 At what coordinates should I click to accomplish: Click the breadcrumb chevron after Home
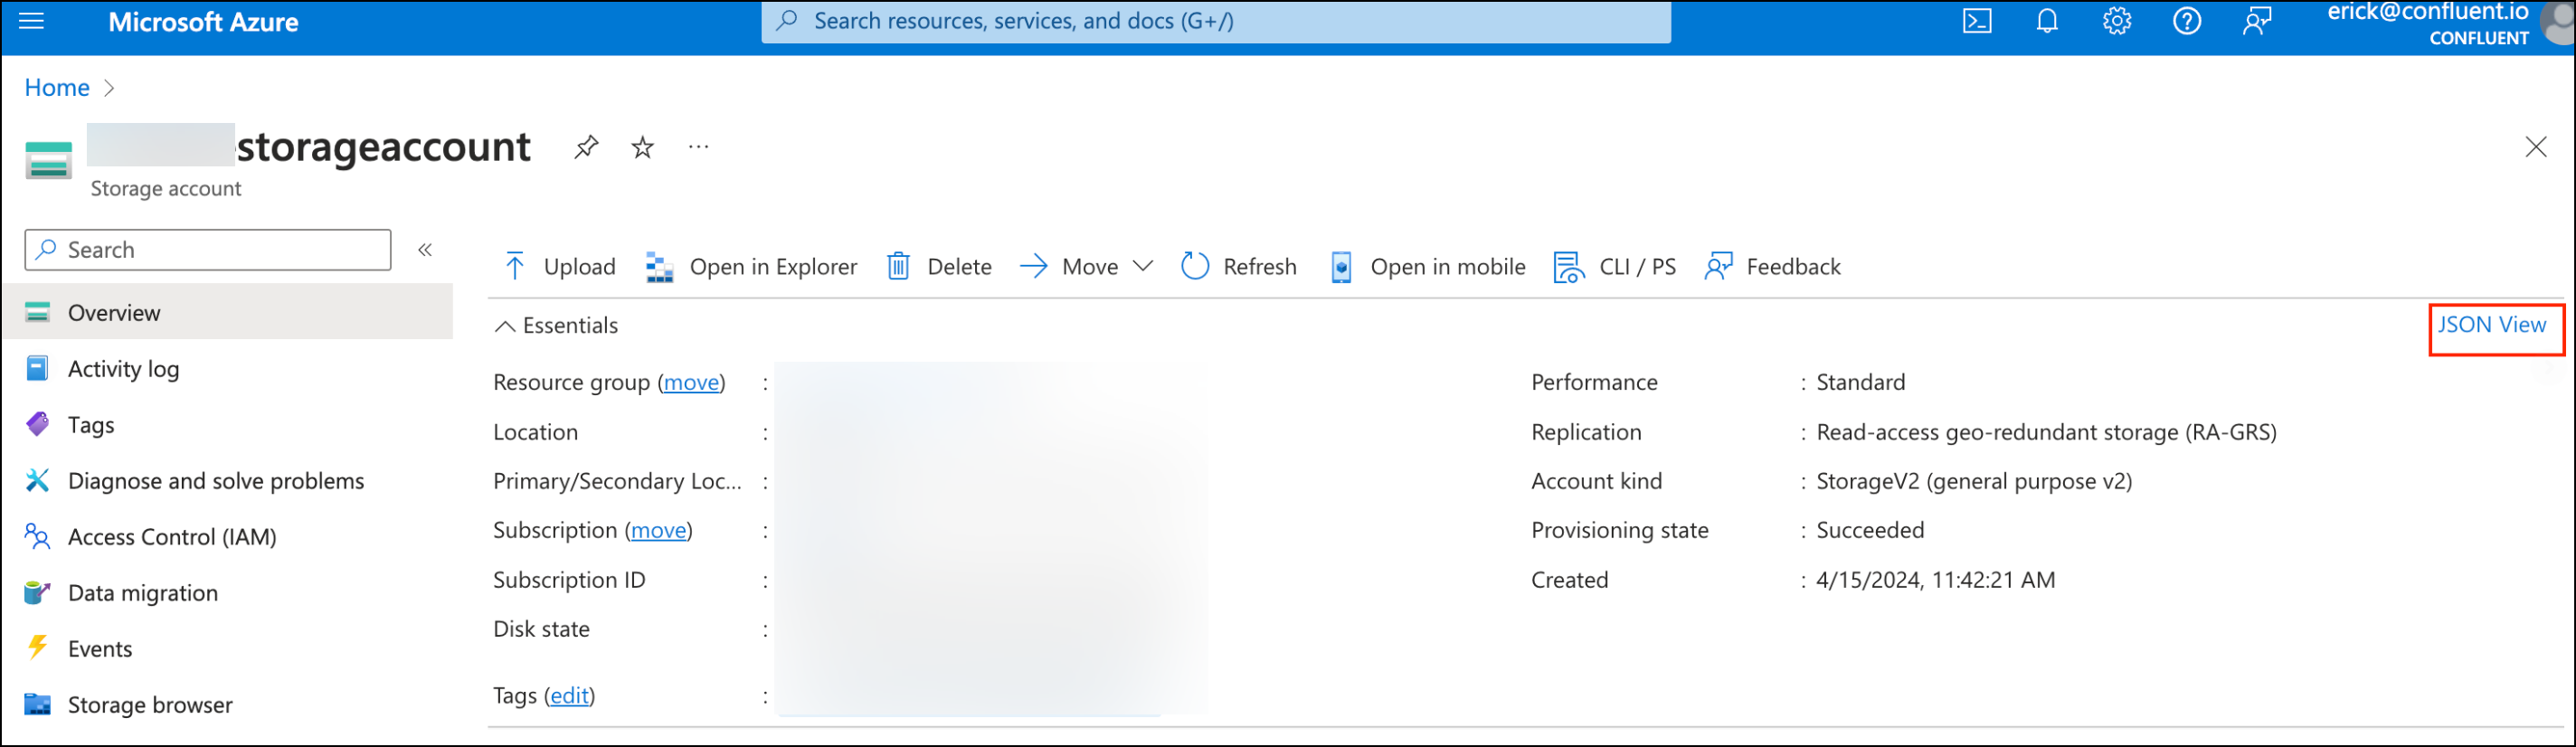[109, 88]
